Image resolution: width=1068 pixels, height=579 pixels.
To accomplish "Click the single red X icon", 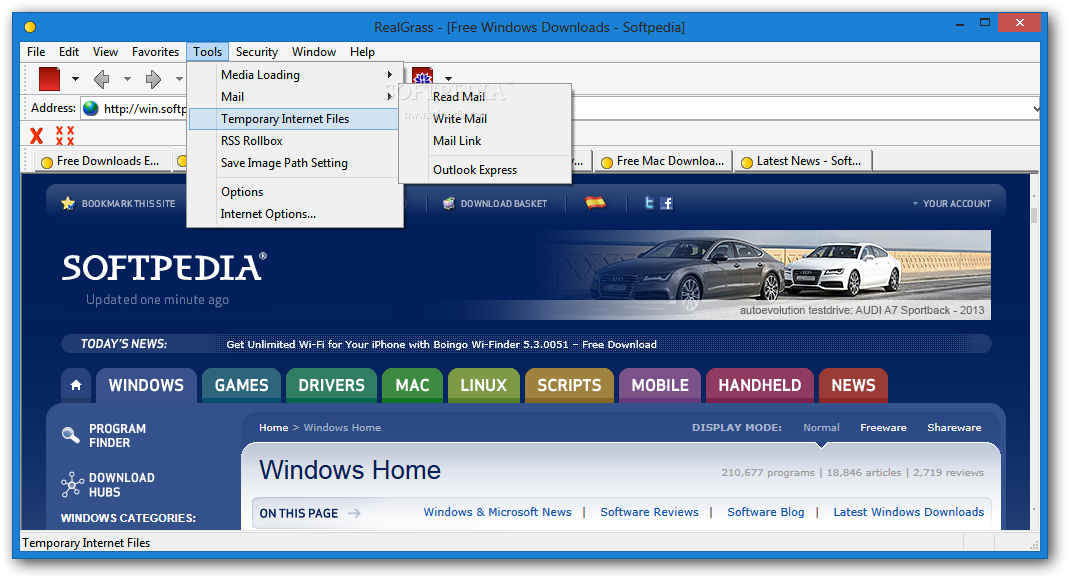I will [37, 136].
